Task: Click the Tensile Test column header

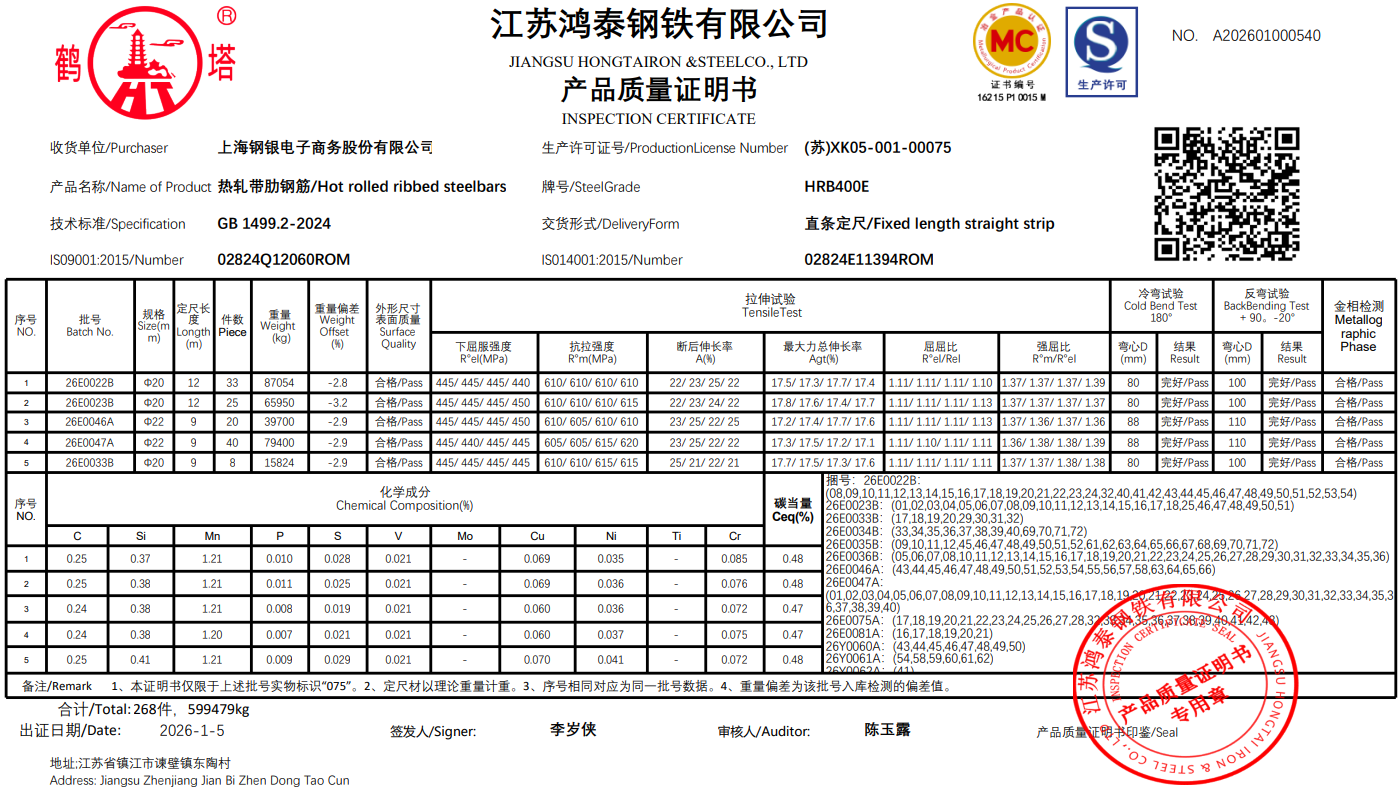Action: tap(771, 306)
